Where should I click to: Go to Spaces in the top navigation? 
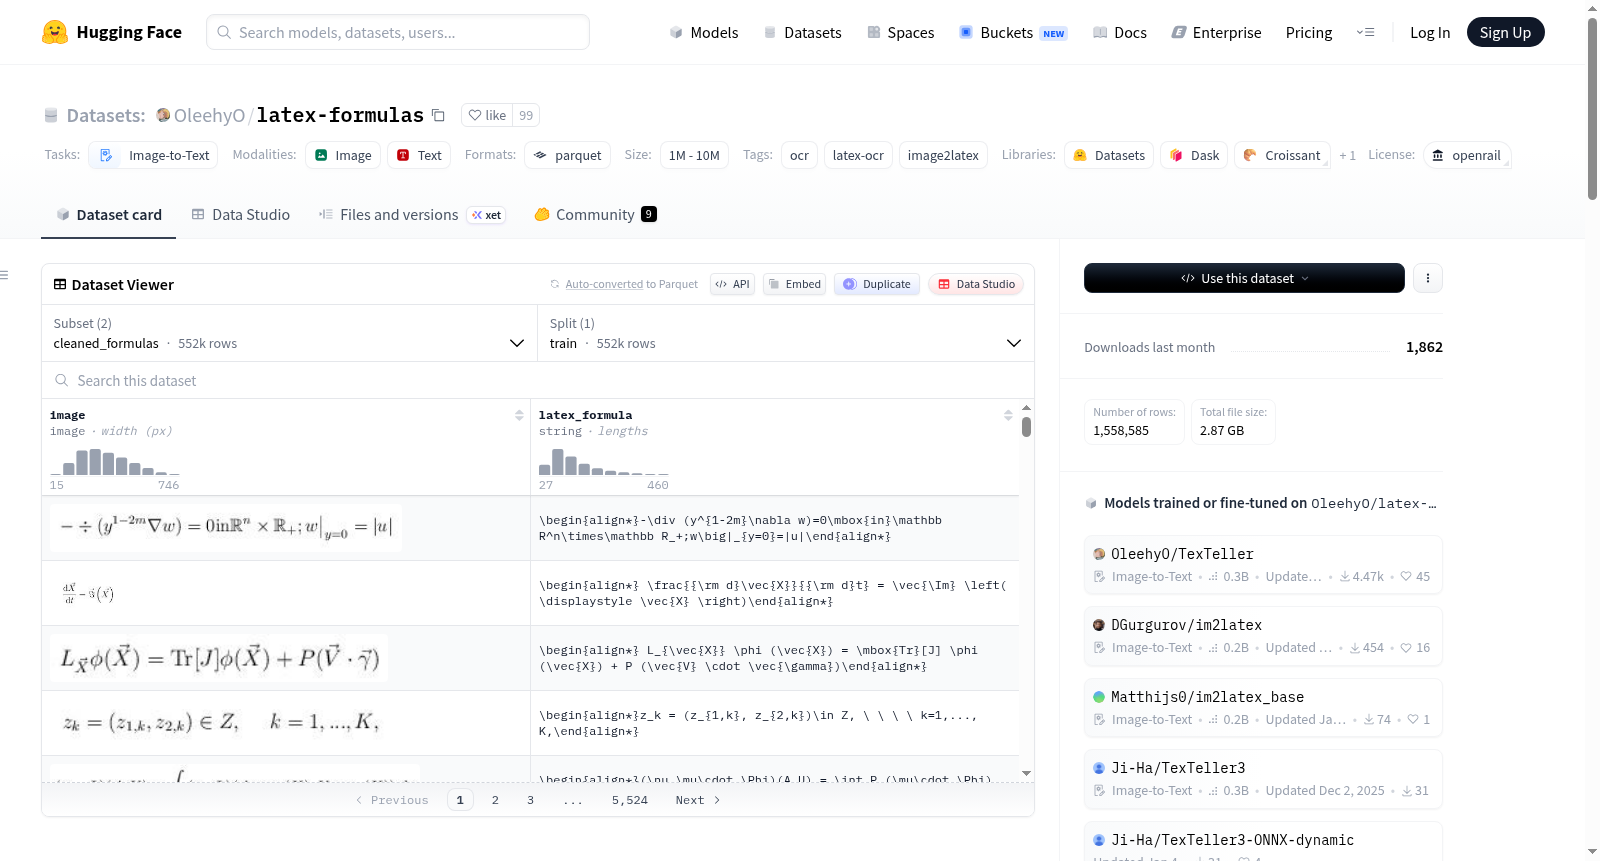tap(900, 33)
